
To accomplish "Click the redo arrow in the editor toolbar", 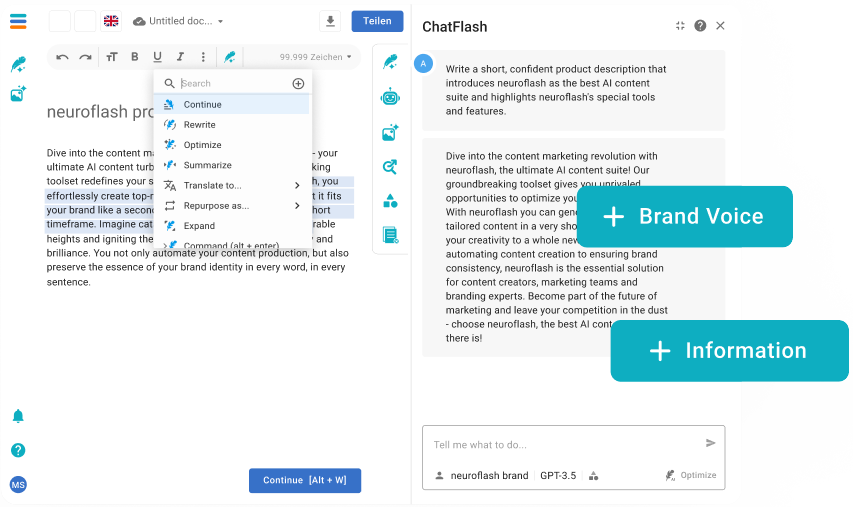I will (85, 57).
